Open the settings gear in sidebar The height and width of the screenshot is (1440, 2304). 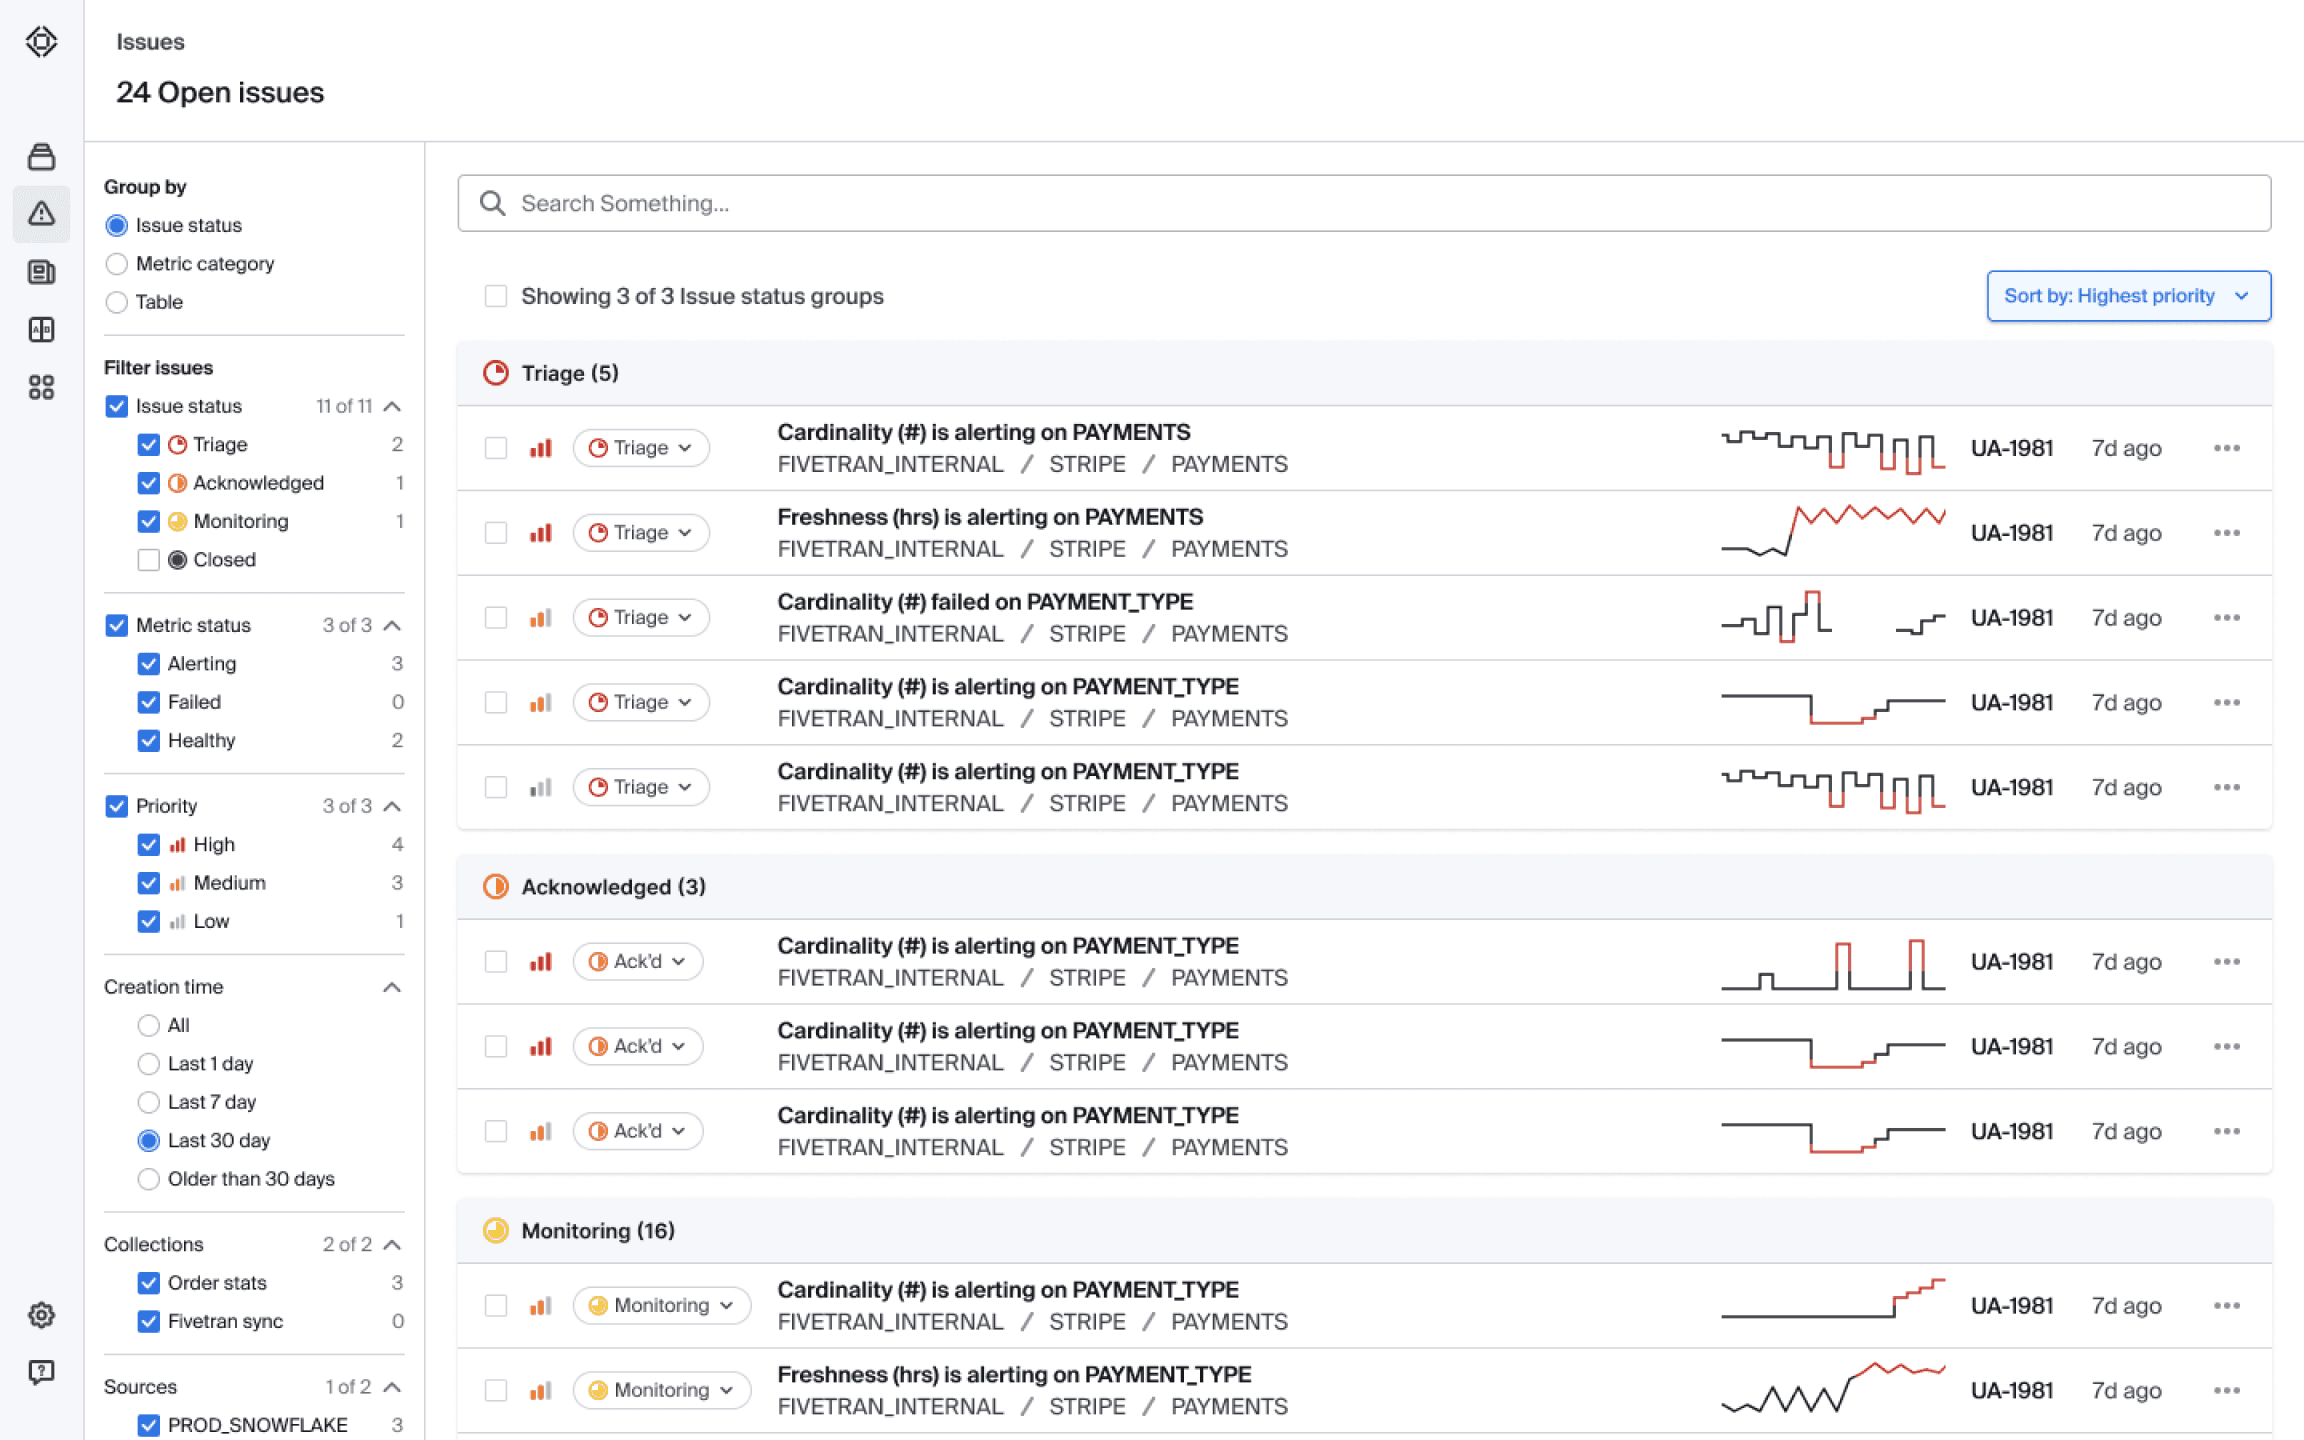[x=41, y=1314]
